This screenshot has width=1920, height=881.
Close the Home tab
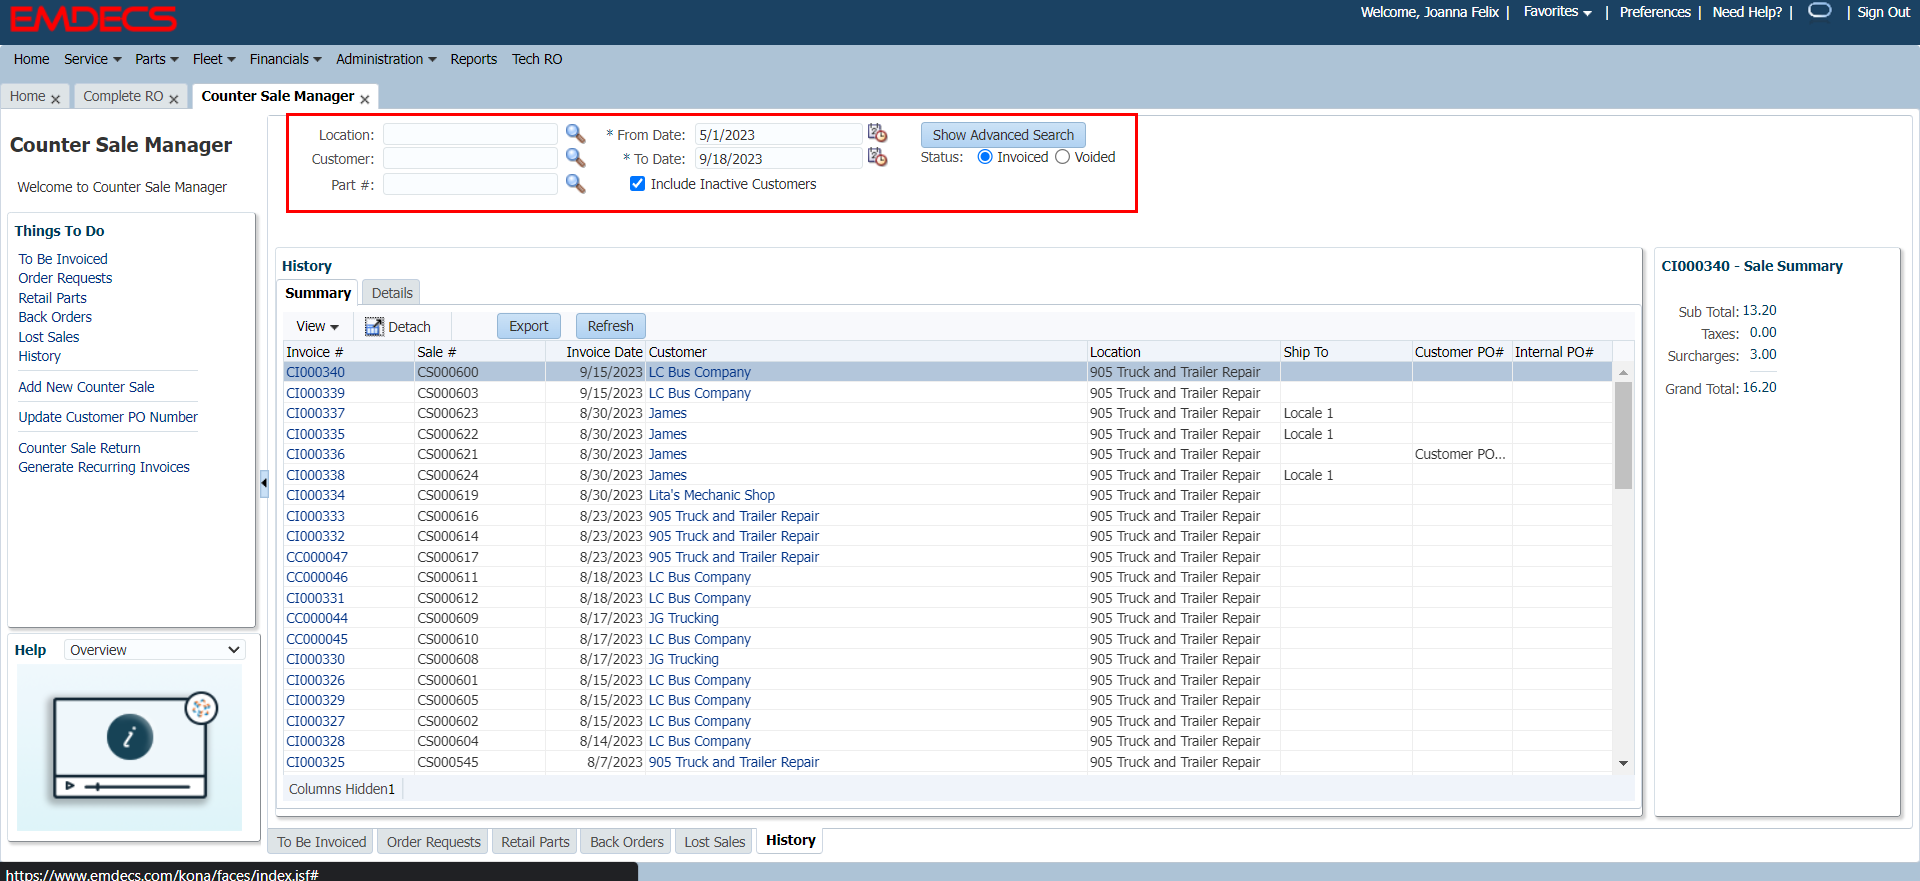[x=55, y=98]
